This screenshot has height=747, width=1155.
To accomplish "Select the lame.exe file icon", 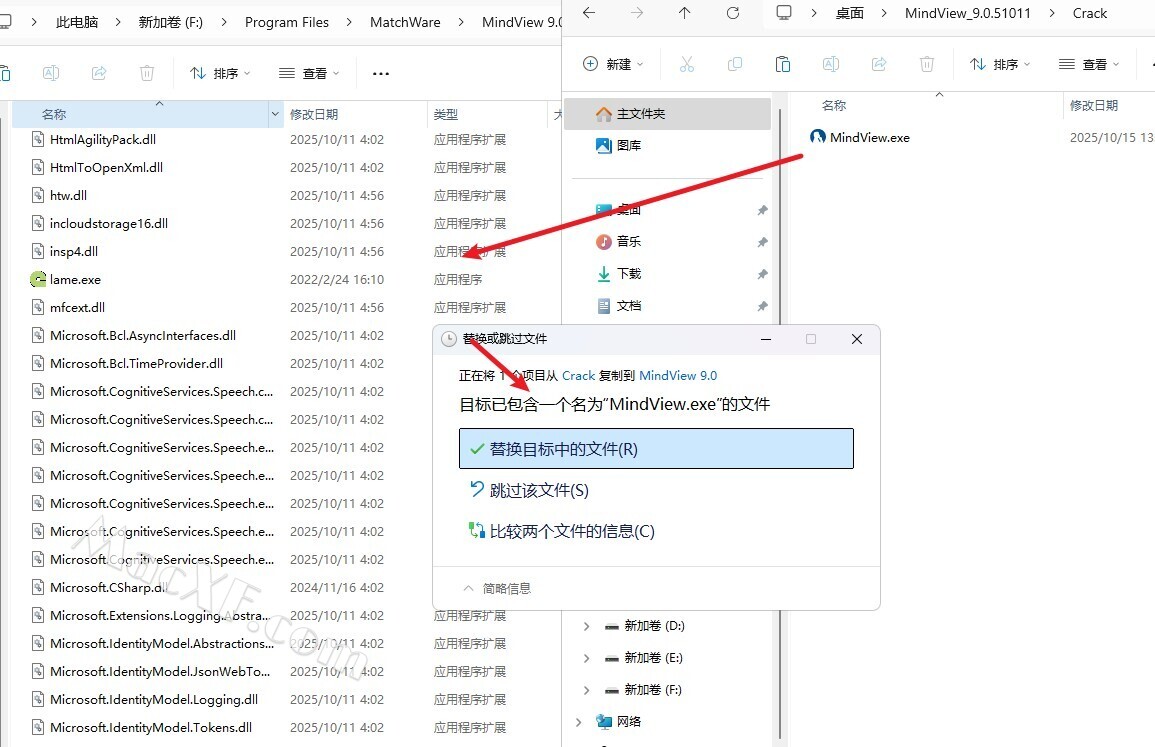I will 38,280.
